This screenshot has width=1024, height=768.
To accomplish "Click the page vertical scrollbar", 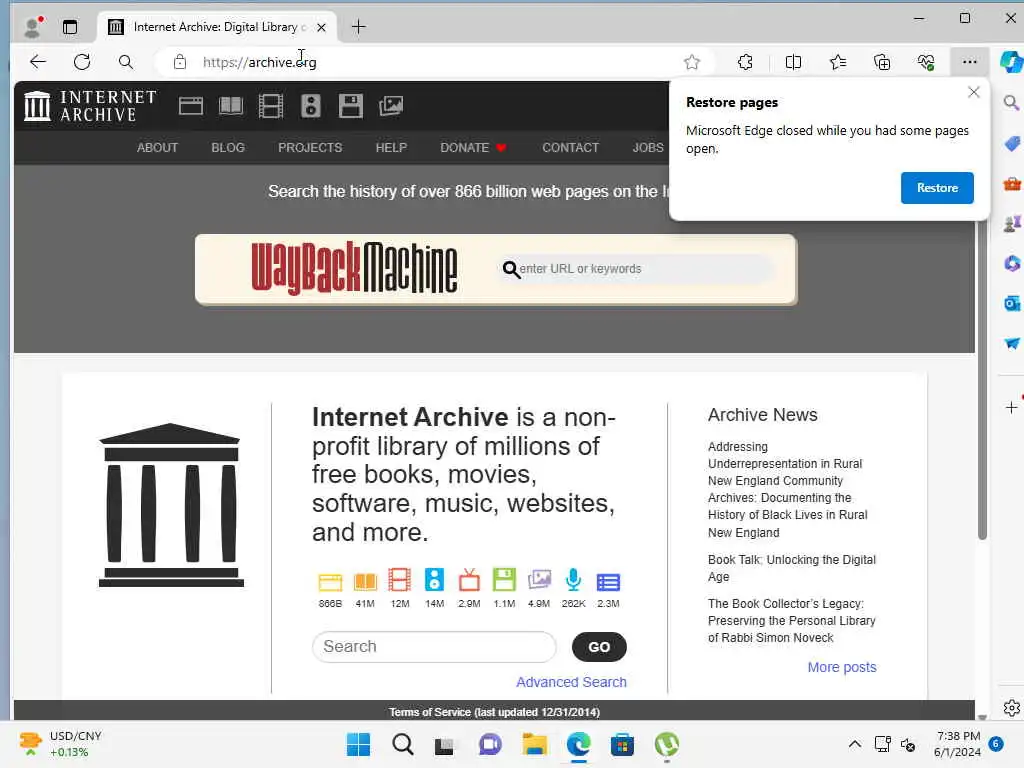I will (x=982, y=379).
